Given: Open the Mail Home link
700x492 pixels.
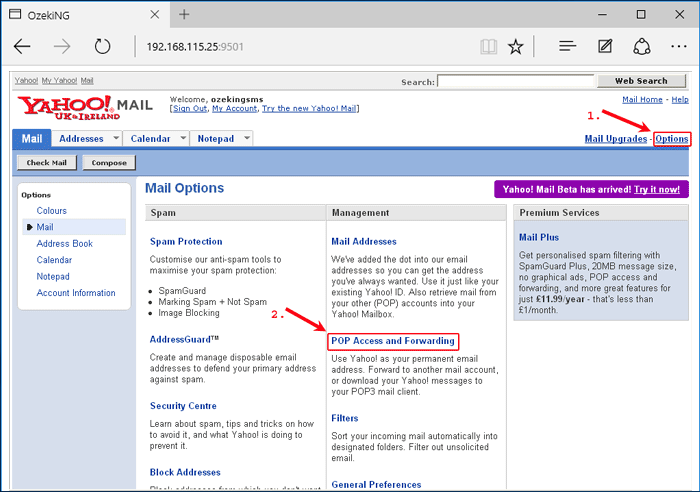Looking at the screenshot, I should click(642, 100).
